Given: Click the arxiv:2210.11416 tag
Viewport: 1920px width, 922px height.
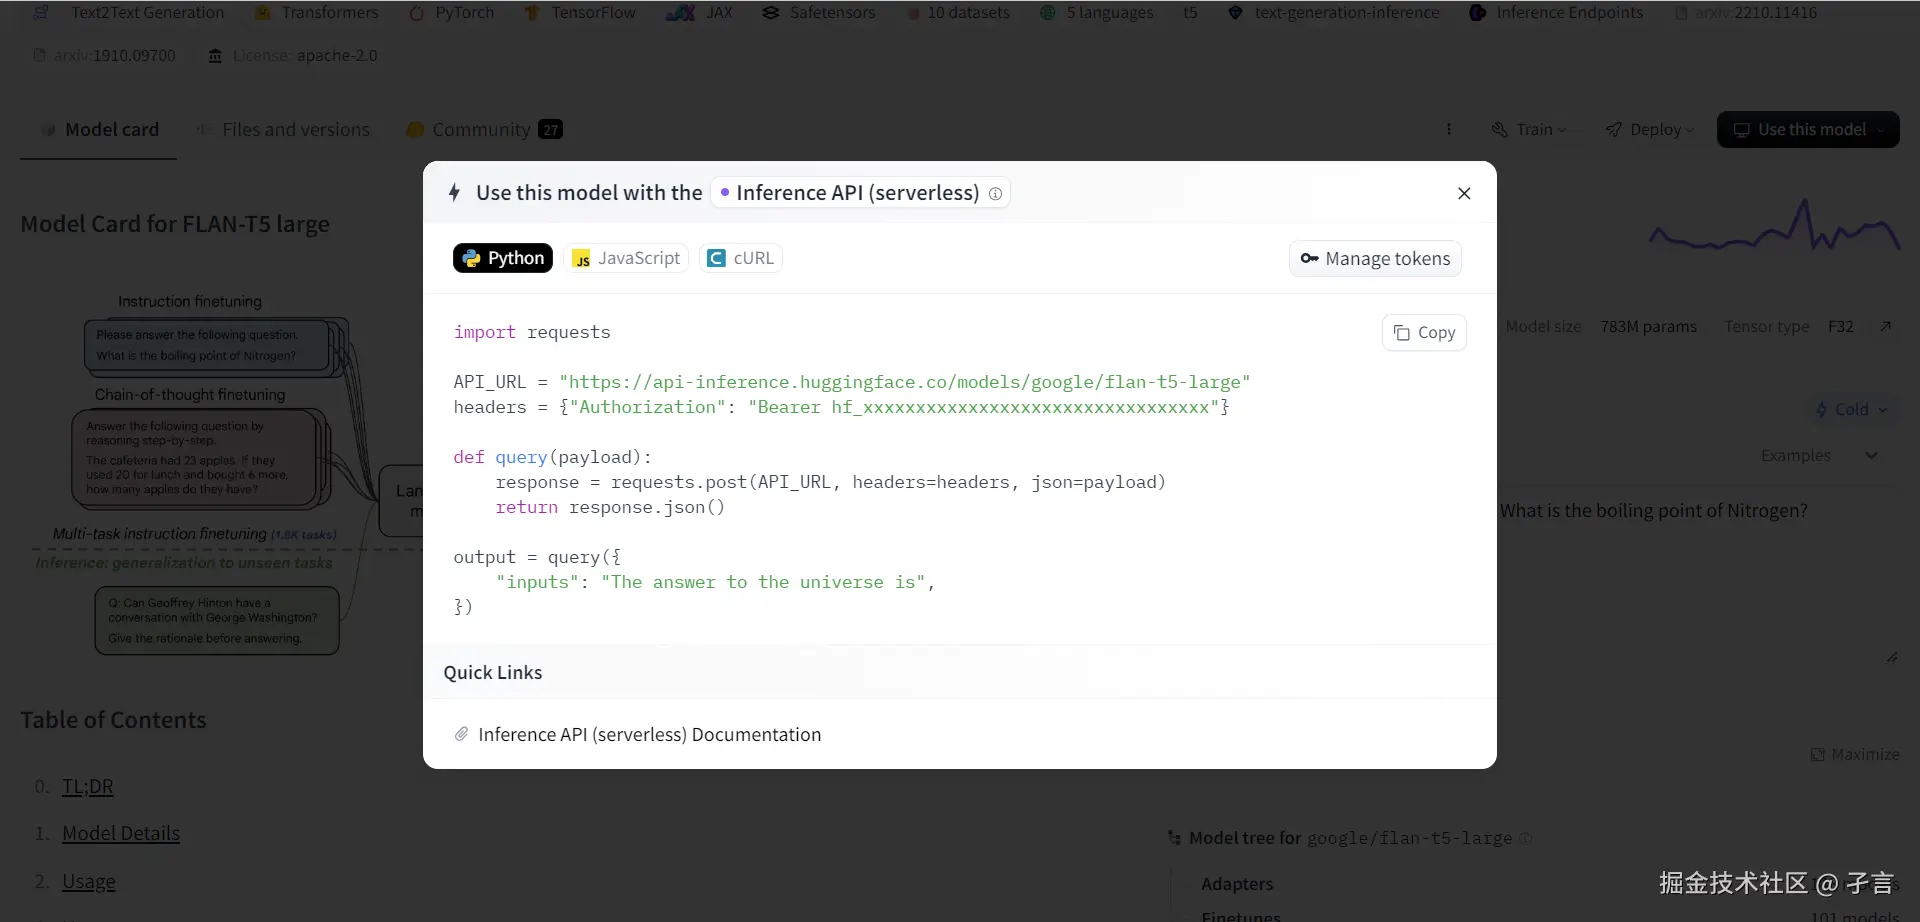Looking at the screenshot, I should [1746, 13].
